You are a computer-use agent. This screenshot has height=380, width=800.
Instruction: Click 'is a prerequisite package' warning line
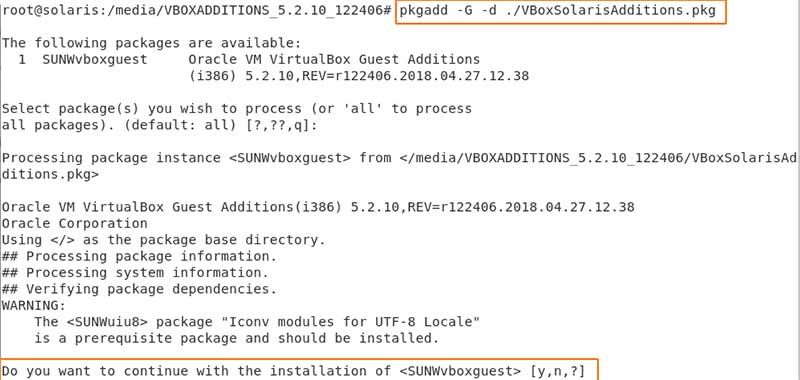[237, 339]
